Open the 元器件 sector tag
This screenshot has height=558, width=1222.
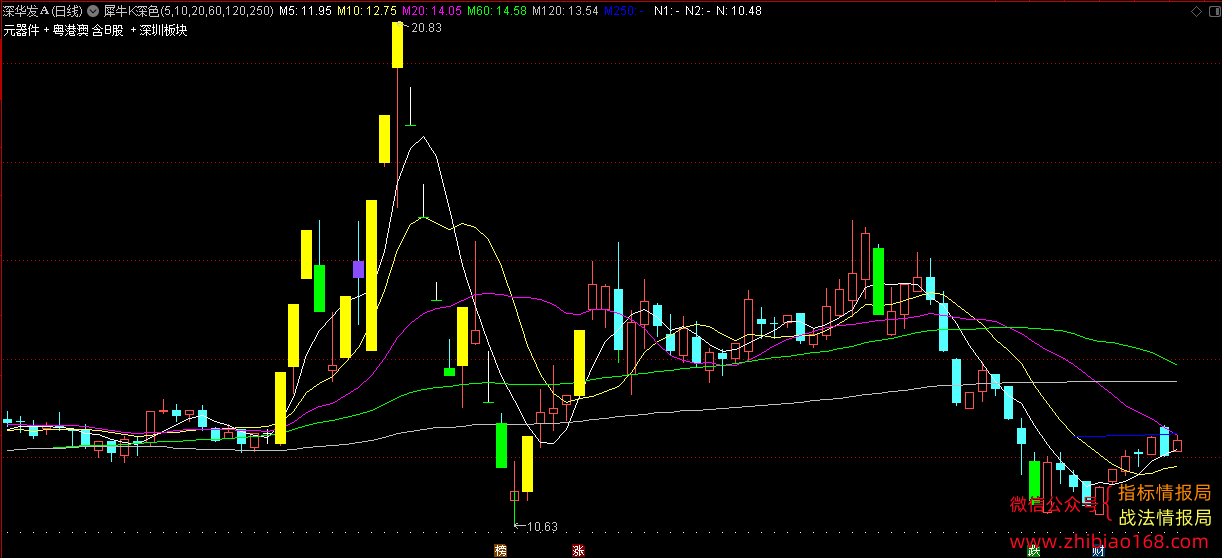coord(20,30)
